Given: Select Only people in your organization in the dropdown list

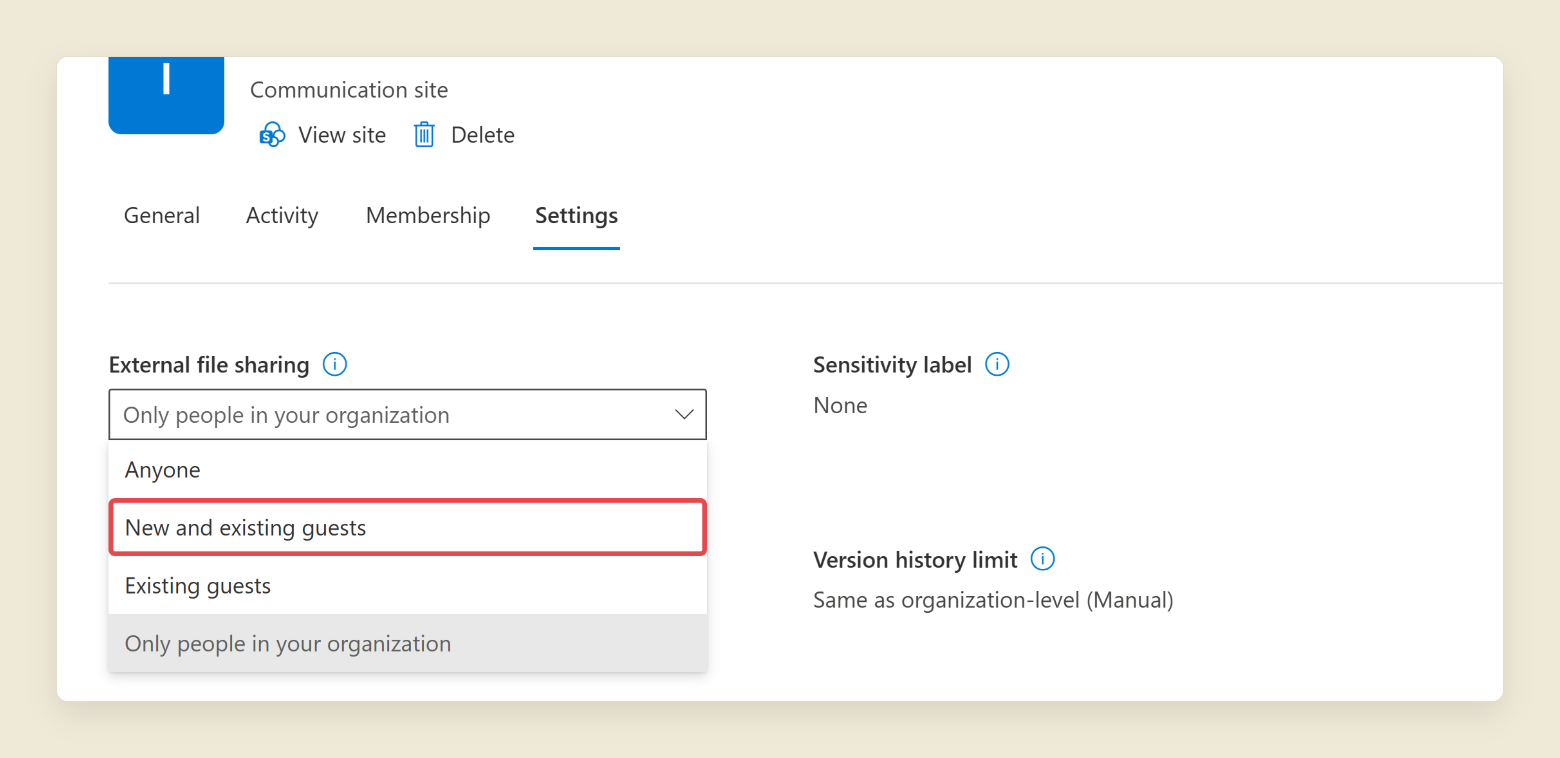Looking at the screenshot, I should click(407, 643).
